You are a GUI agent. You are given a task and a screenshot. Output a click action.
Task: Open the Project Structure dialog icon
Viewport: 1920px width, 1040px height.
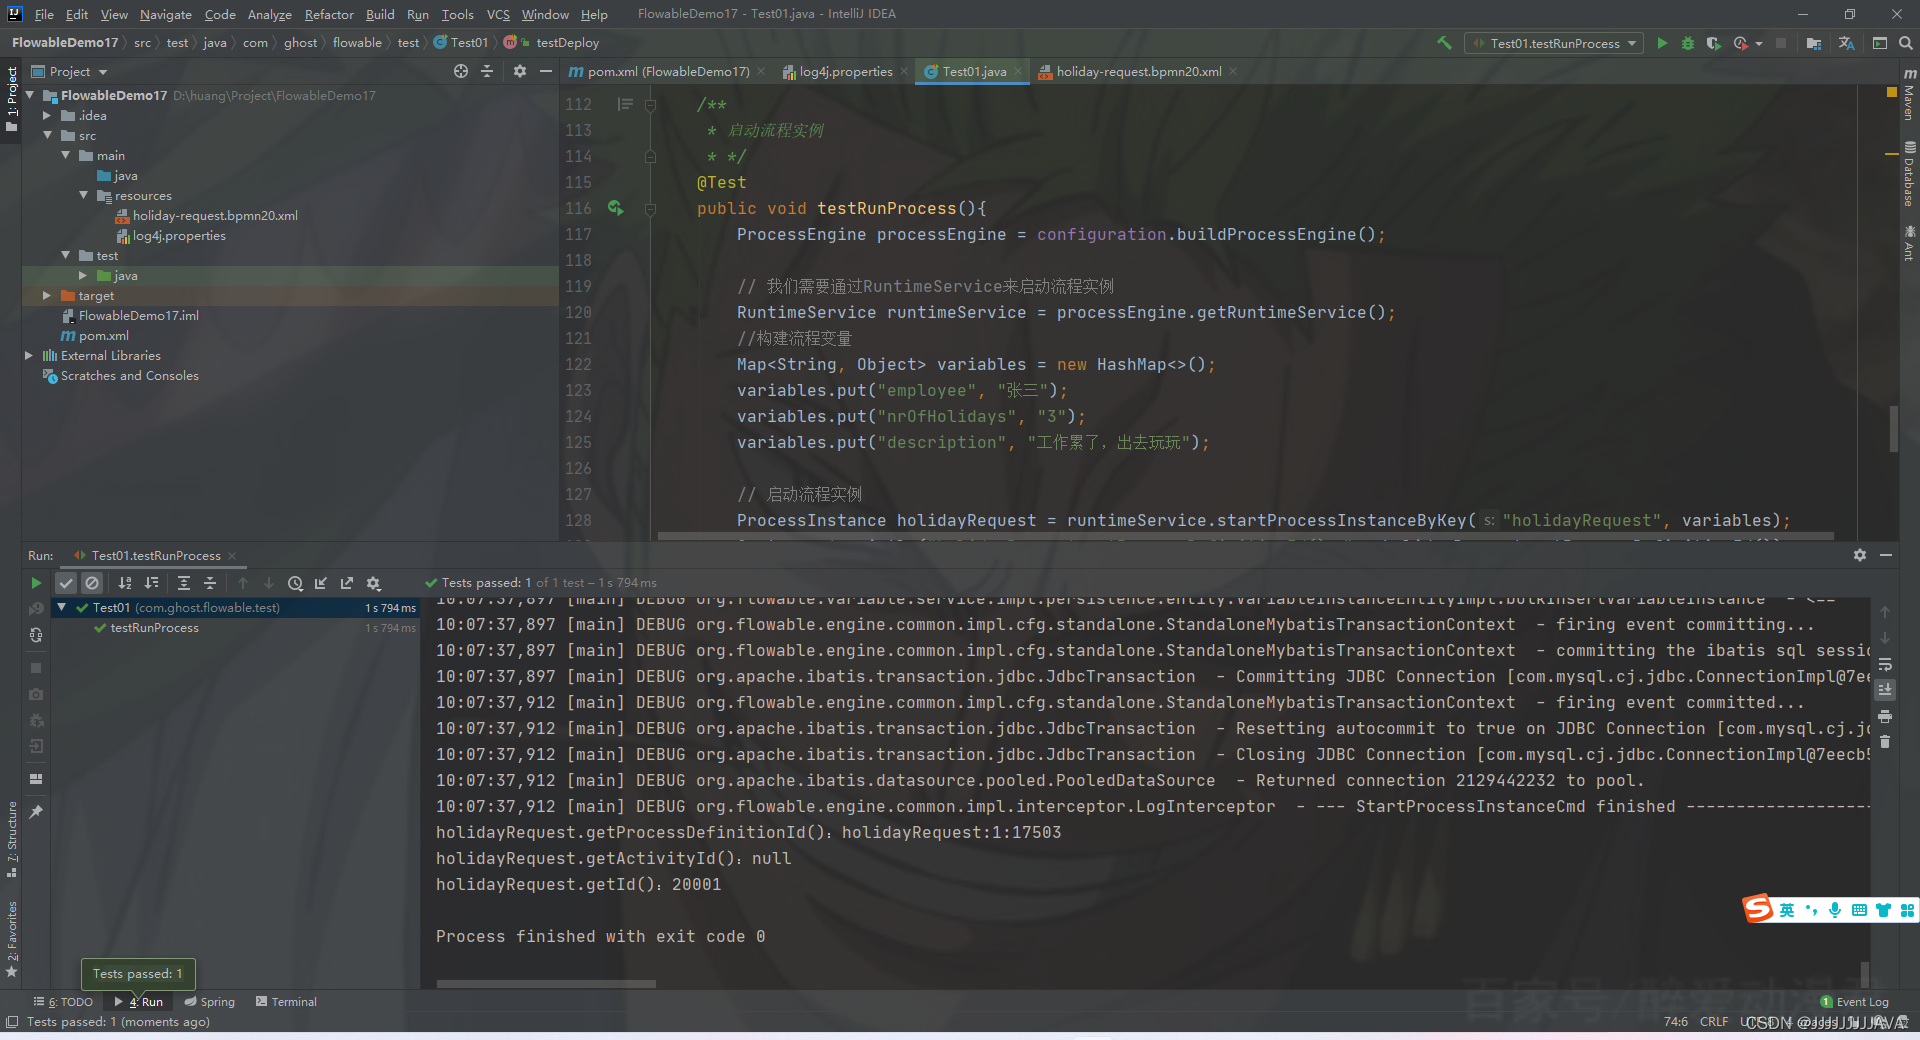pos(1814,43)
